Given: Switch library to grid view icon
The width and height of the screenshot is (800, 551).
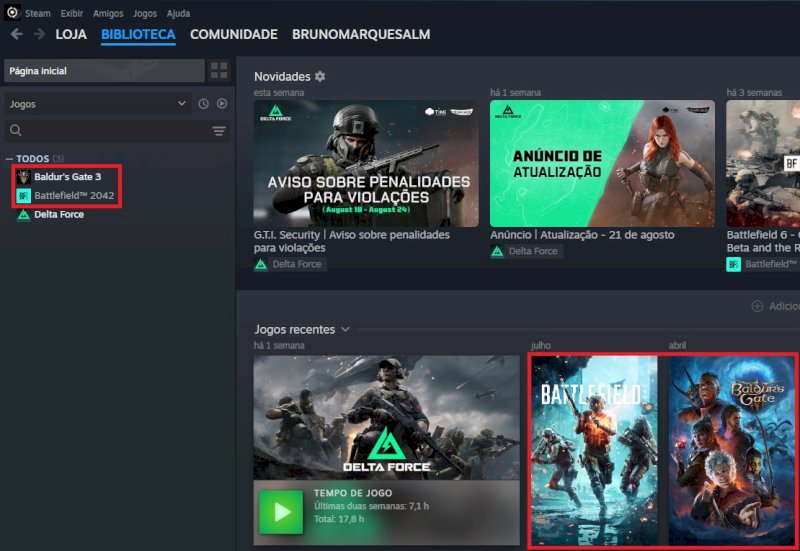Looking at the screenshot, I should (x=219, y=71).
